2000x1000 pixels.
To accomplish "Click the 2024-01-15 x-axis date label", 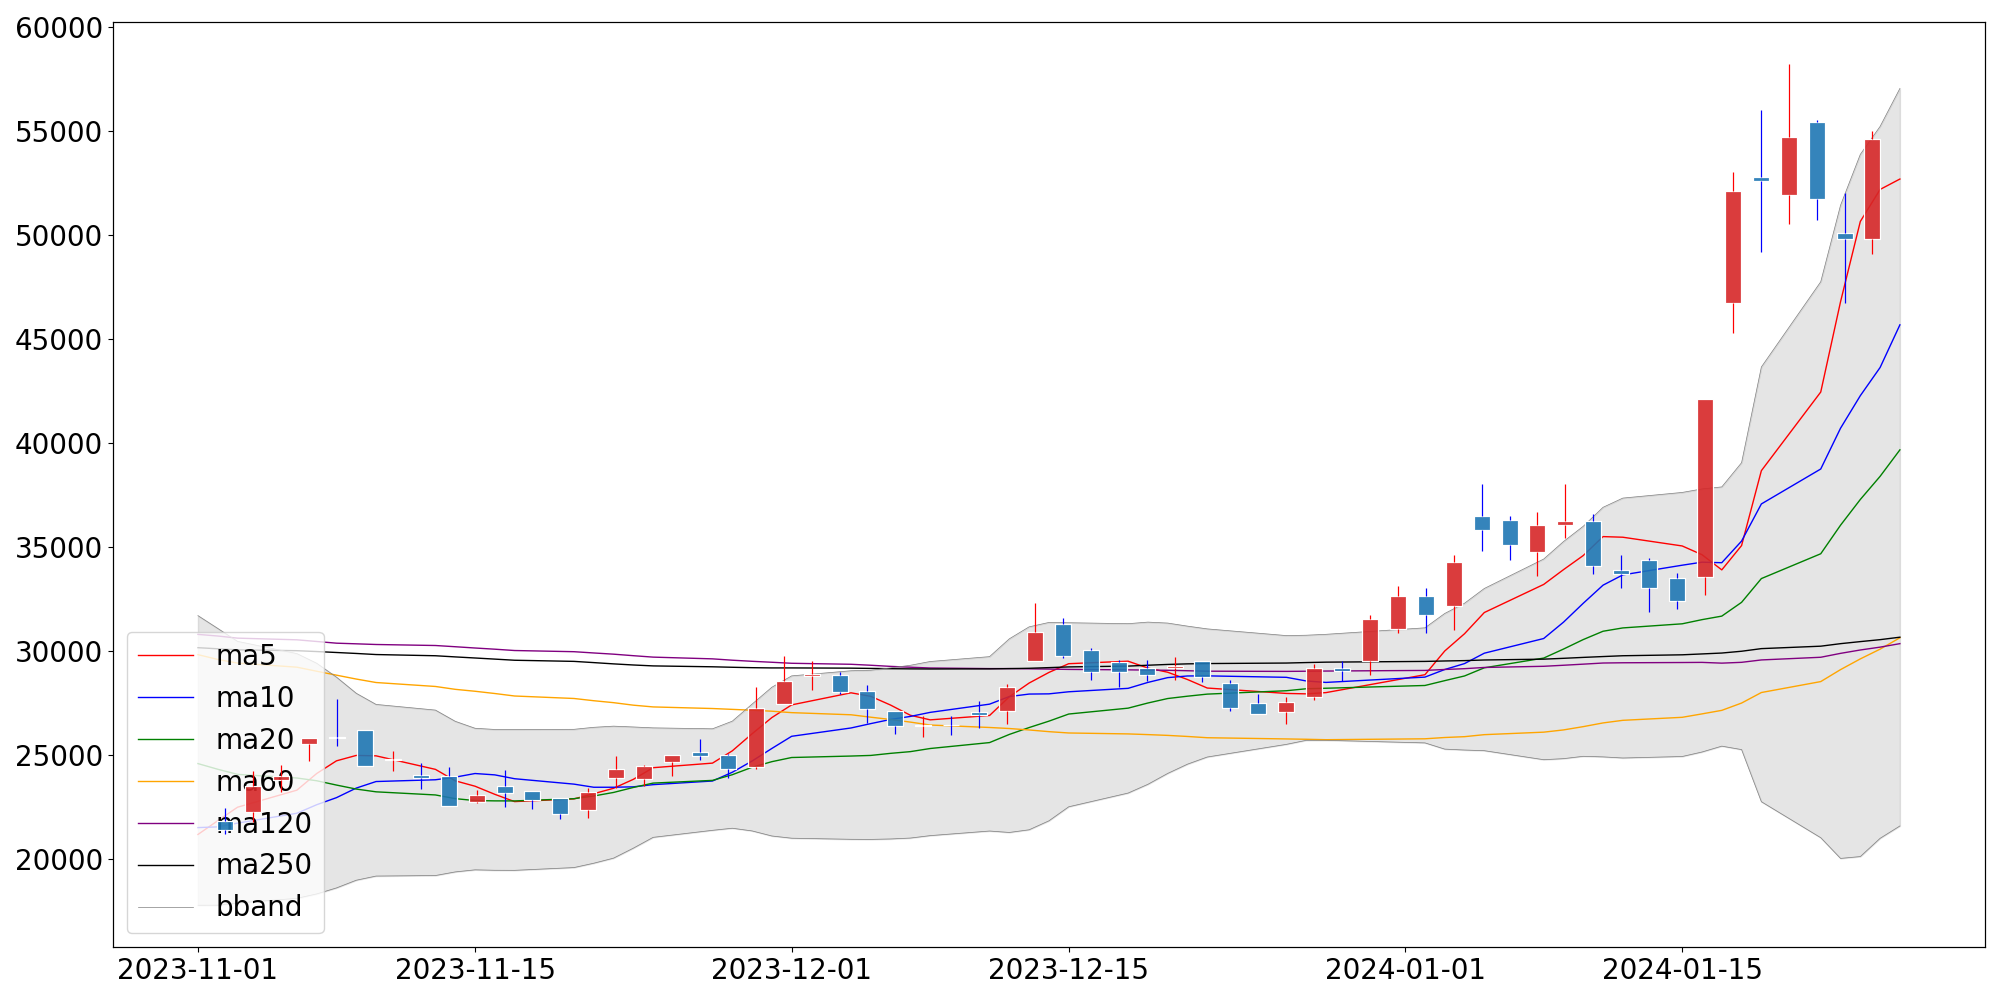I will pos(1682,970).
